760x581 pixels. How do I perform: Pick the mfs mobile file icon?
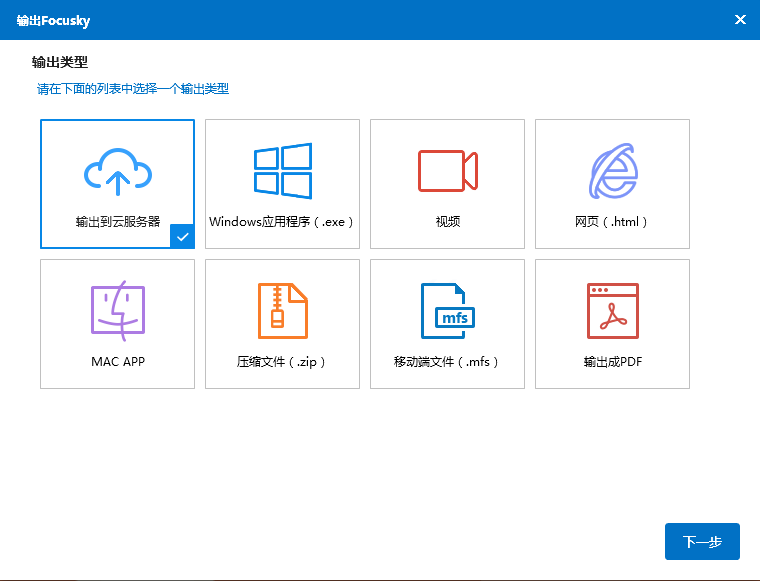448,311
